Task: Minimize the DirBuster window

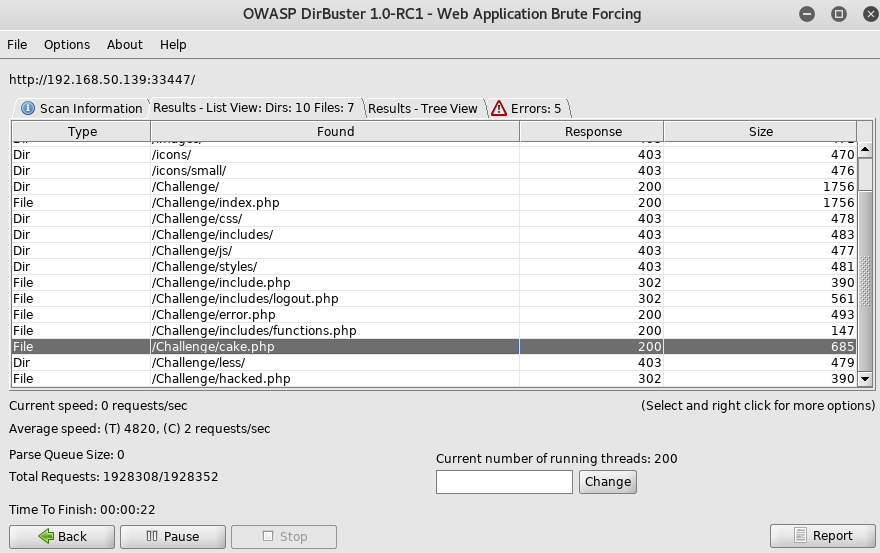Action: [x=807, y=14]
